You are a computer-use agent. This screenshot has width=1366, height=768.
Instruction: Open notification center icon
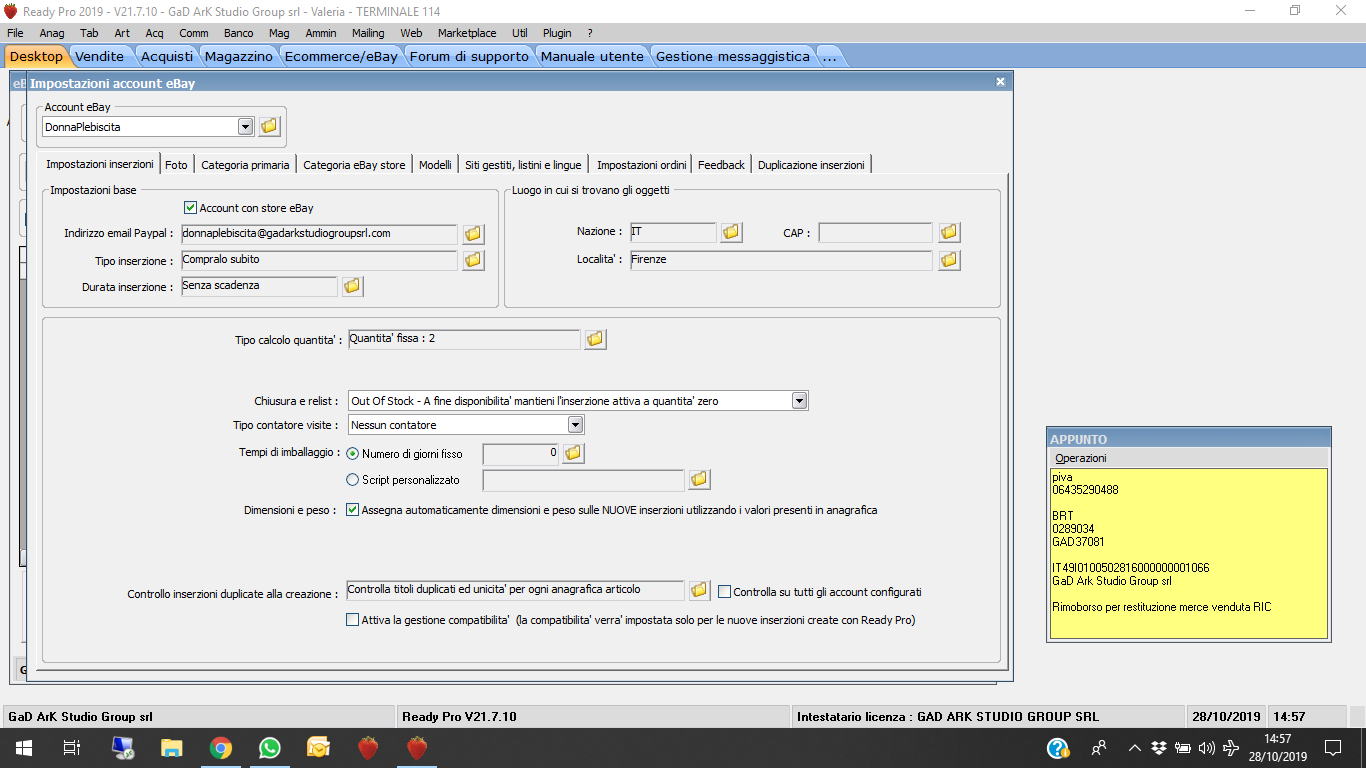(x=1333, y=748)
